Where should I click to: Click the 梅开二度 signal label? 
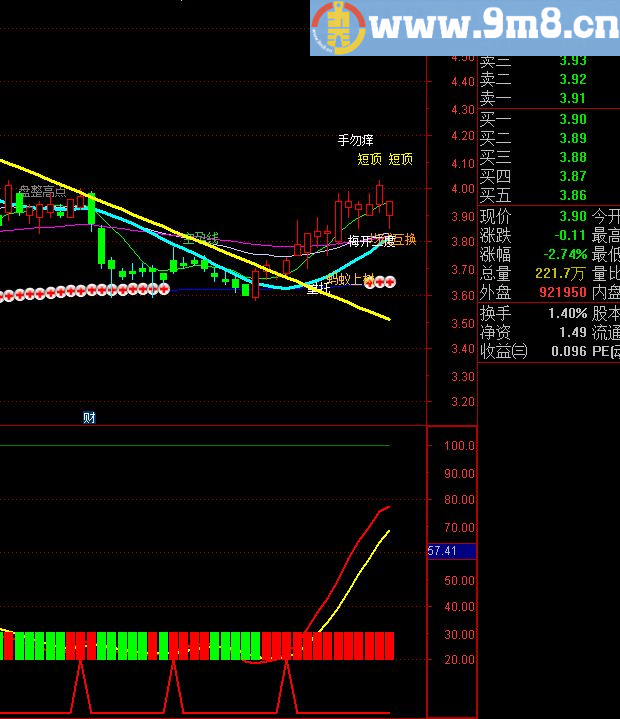(x=371, y=241)
